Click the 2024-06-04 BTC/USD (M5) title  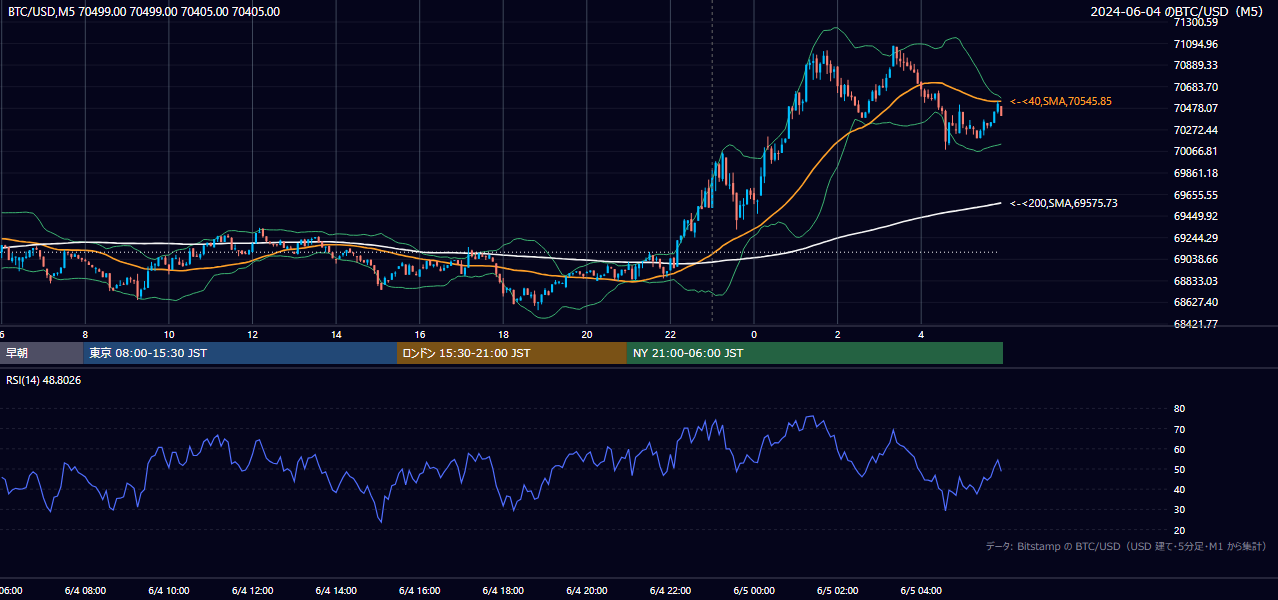(x=1179, y=11)
